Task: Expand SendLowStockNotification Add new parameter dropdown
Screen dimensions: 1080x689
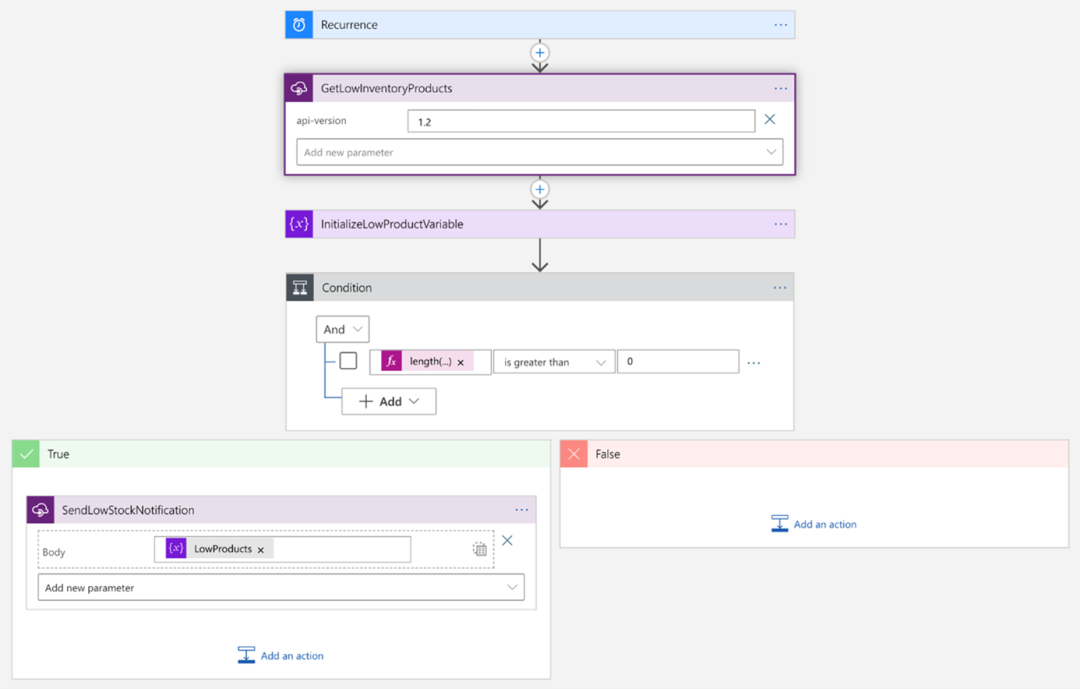Action: (281, 587)
